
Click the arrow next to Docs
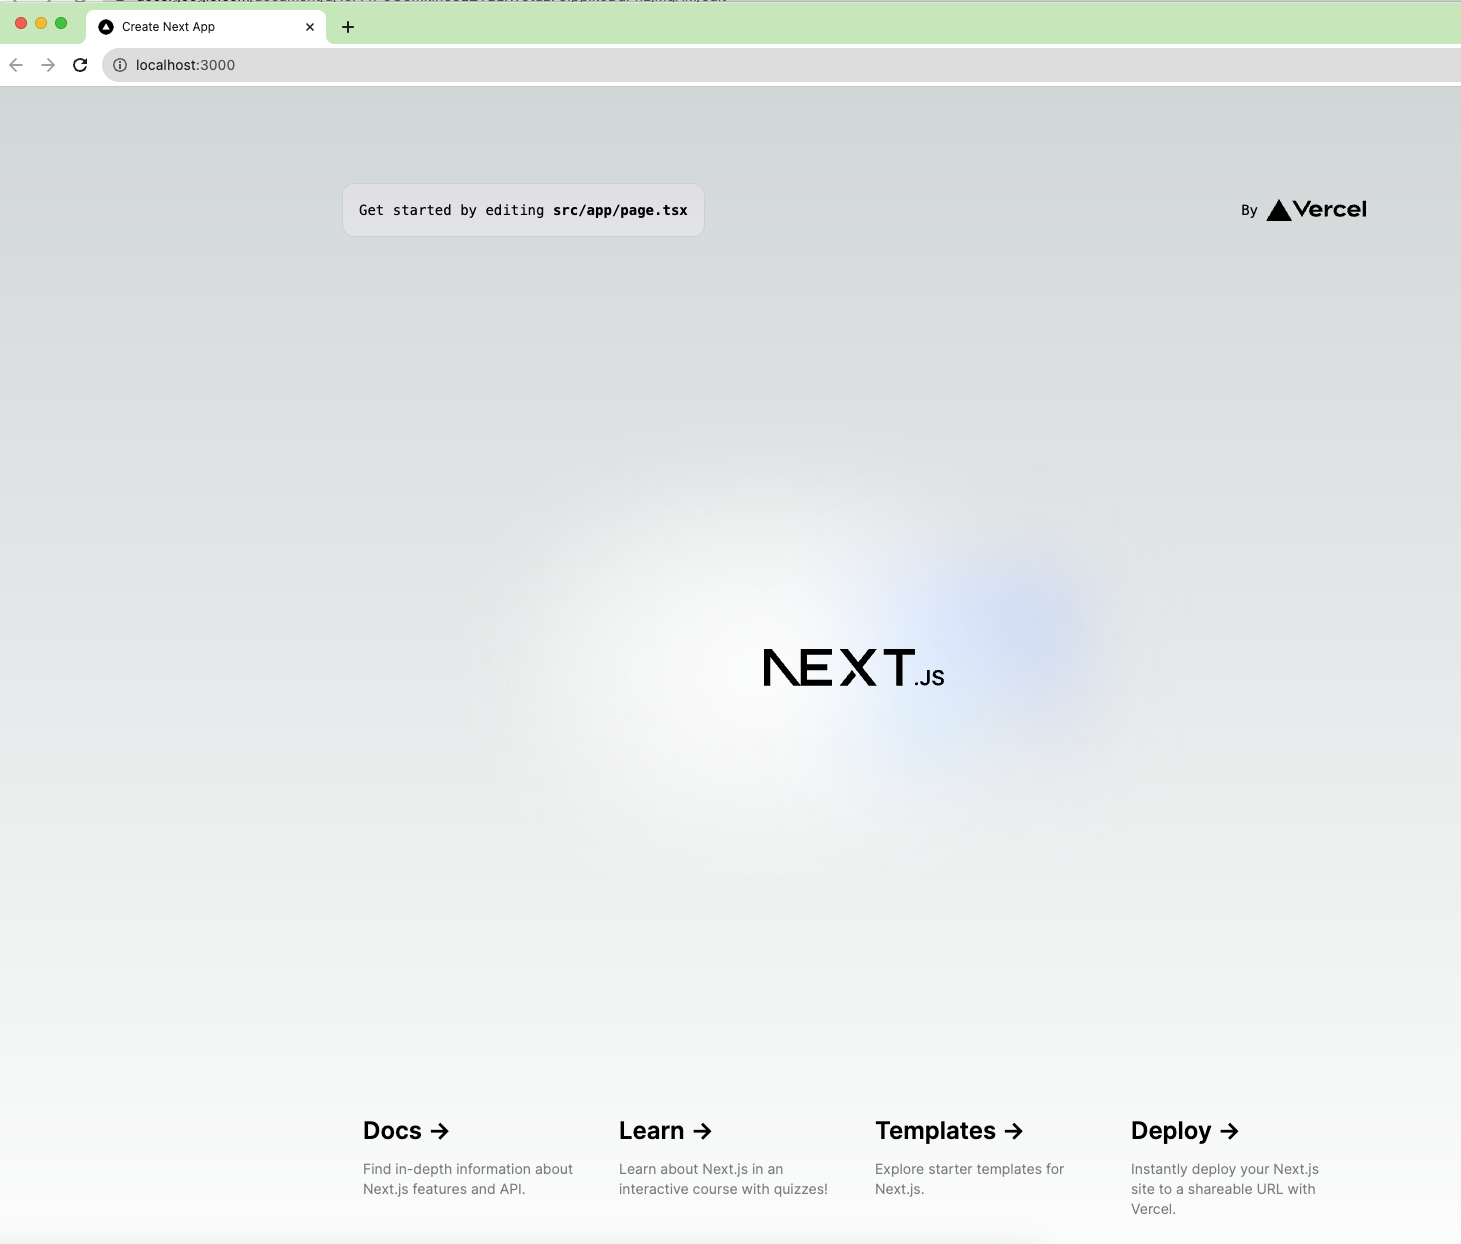[439, 1131]
